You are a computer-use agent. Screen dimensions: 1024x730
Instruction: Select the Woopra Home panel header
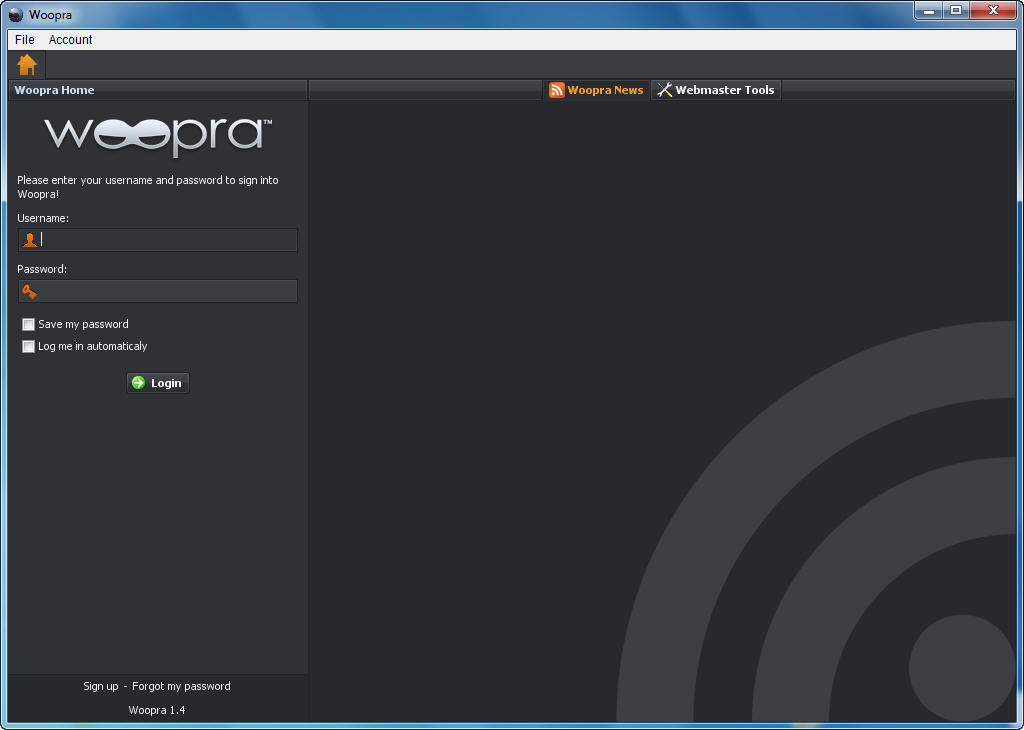click(x=157, y=90)
